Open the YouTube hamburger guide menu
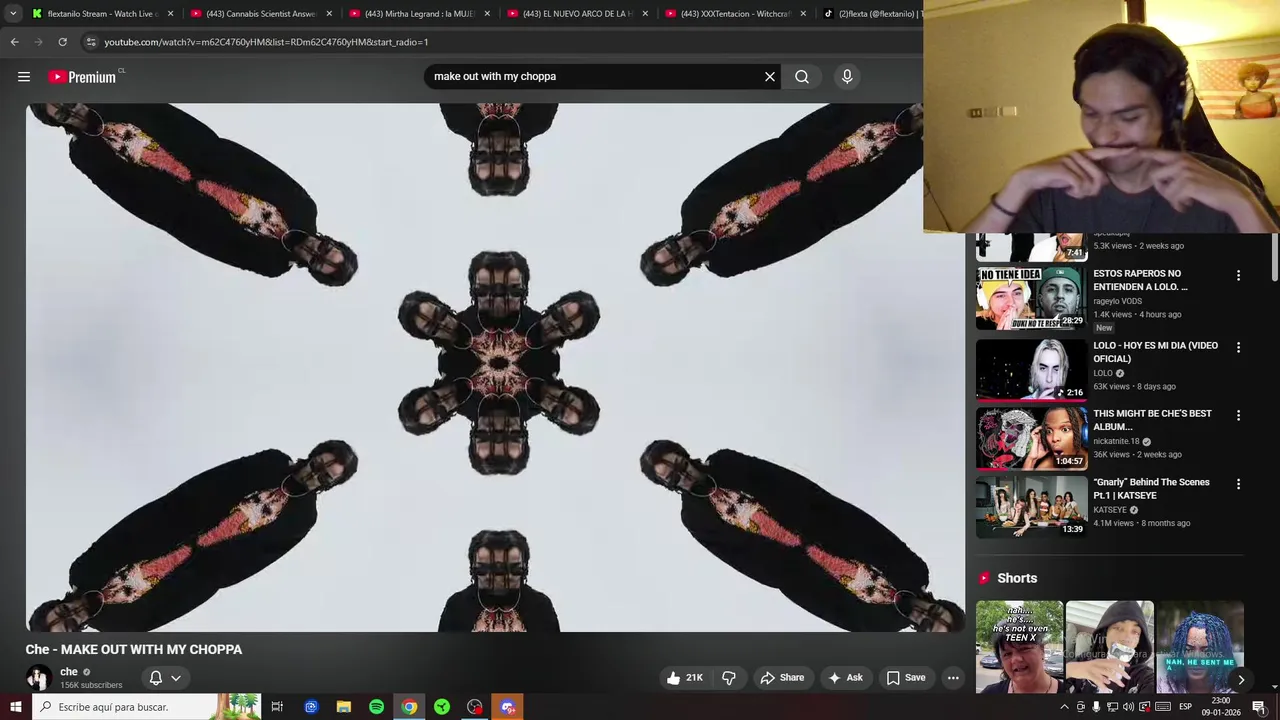1280x720 pixels. [24, 77]
